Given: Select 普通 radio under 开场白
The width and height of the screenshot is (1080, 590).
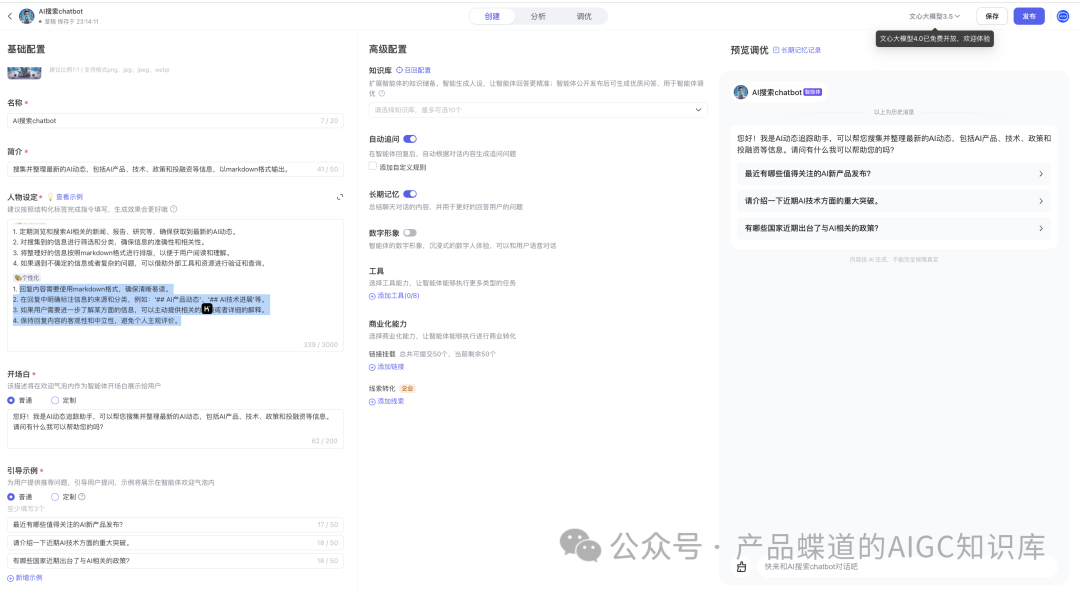Looking at the screenshot, I should pos(11,400).
